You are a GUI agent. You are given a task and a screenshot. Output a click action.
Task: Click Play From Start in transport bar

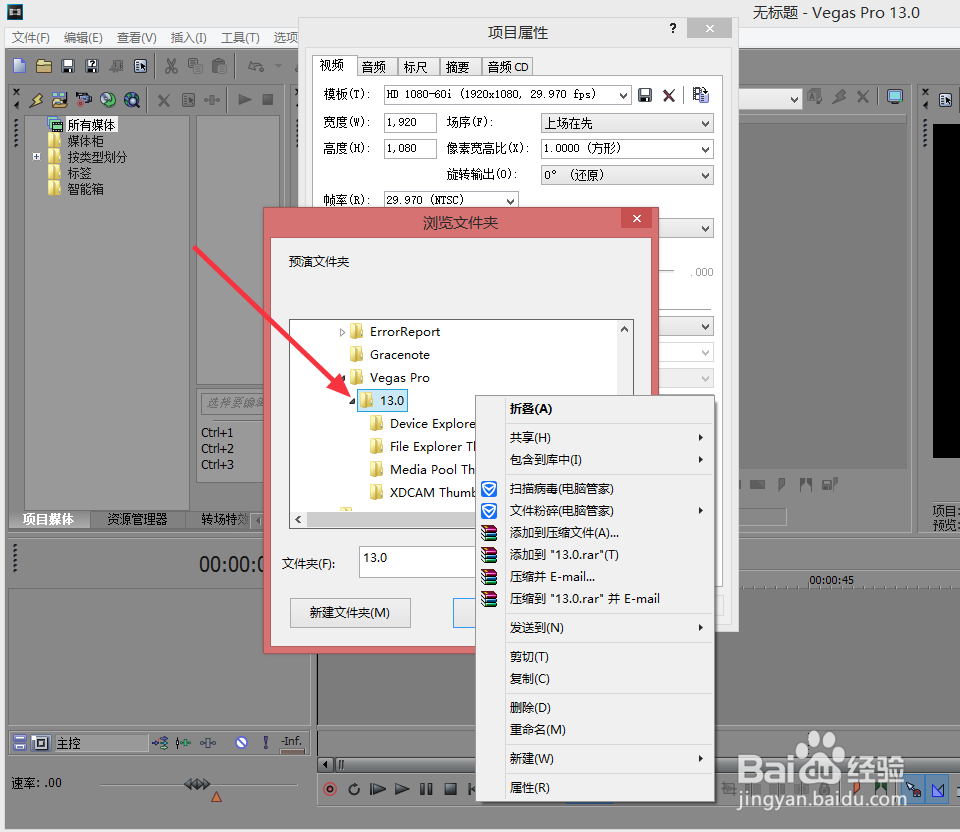pyautogui.click(x=378, y=789)
